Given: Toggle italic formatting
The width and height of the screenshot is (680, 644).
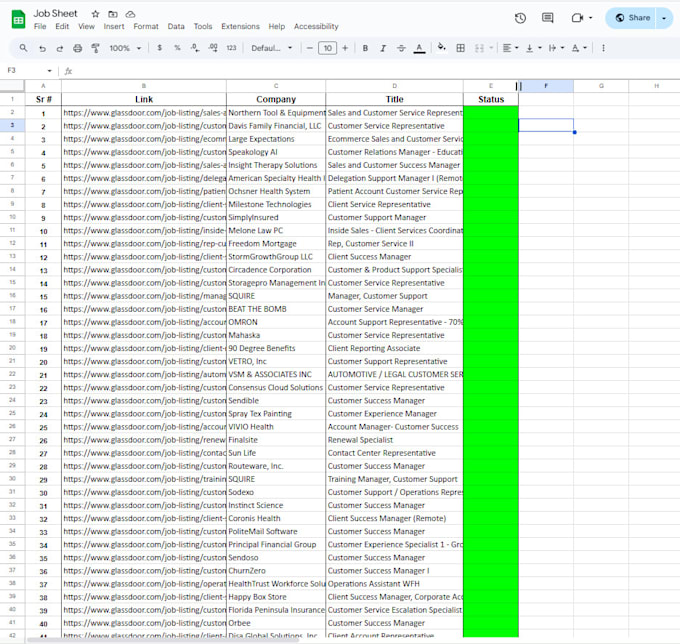Looking at the screenshot, I should pos(383,48).
